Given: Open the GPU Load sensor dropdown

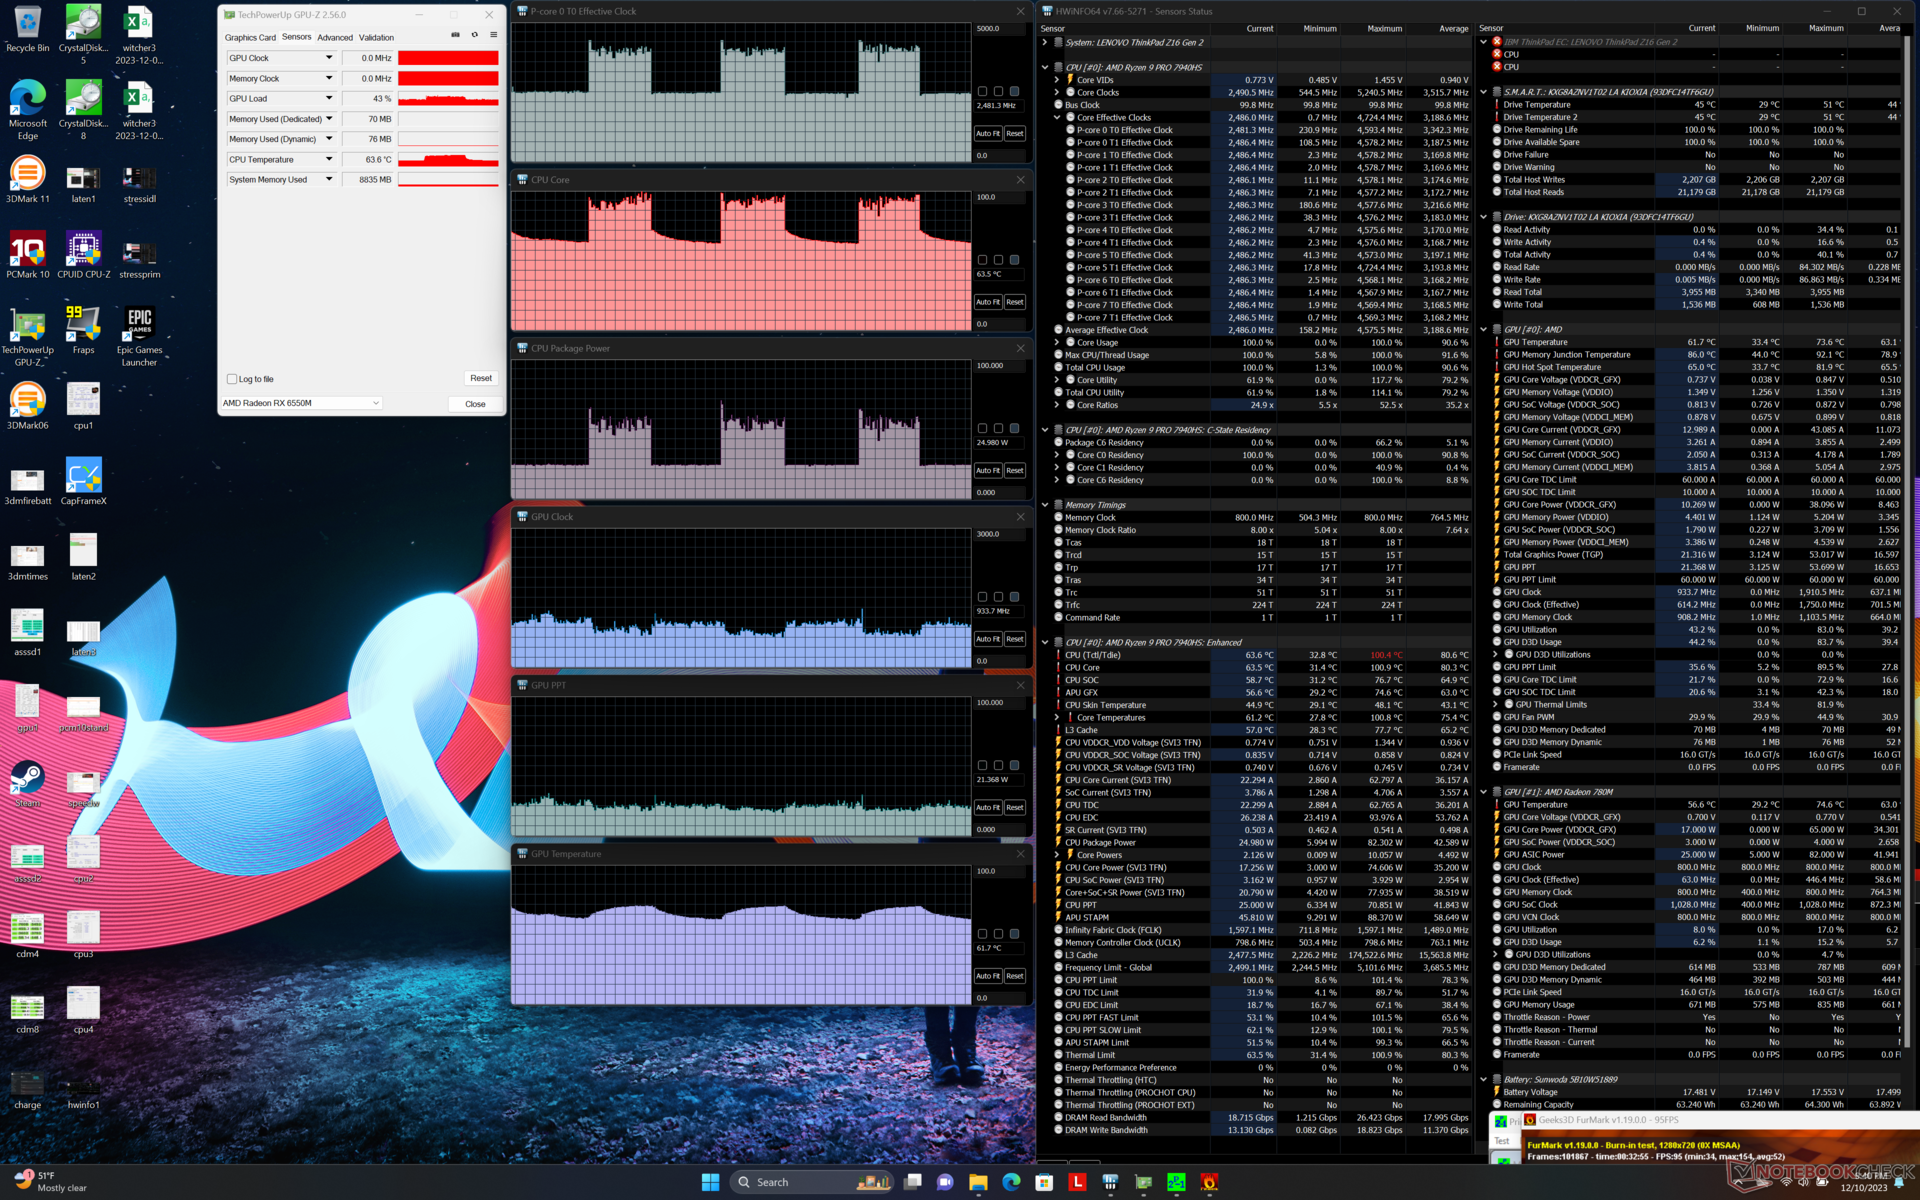Looking at the screenshot, I should (328, 98).
